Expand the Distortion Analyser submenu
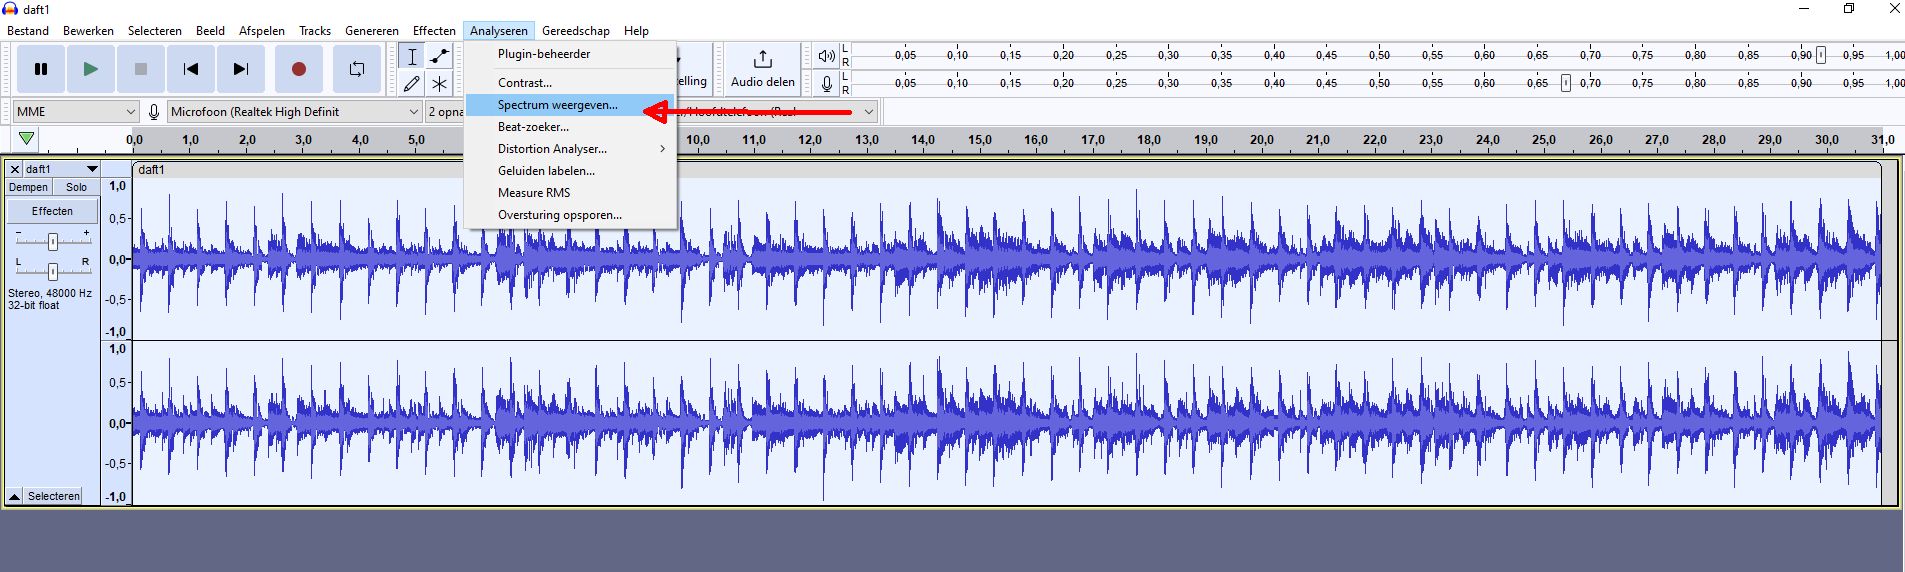 (x=571, y=149)
